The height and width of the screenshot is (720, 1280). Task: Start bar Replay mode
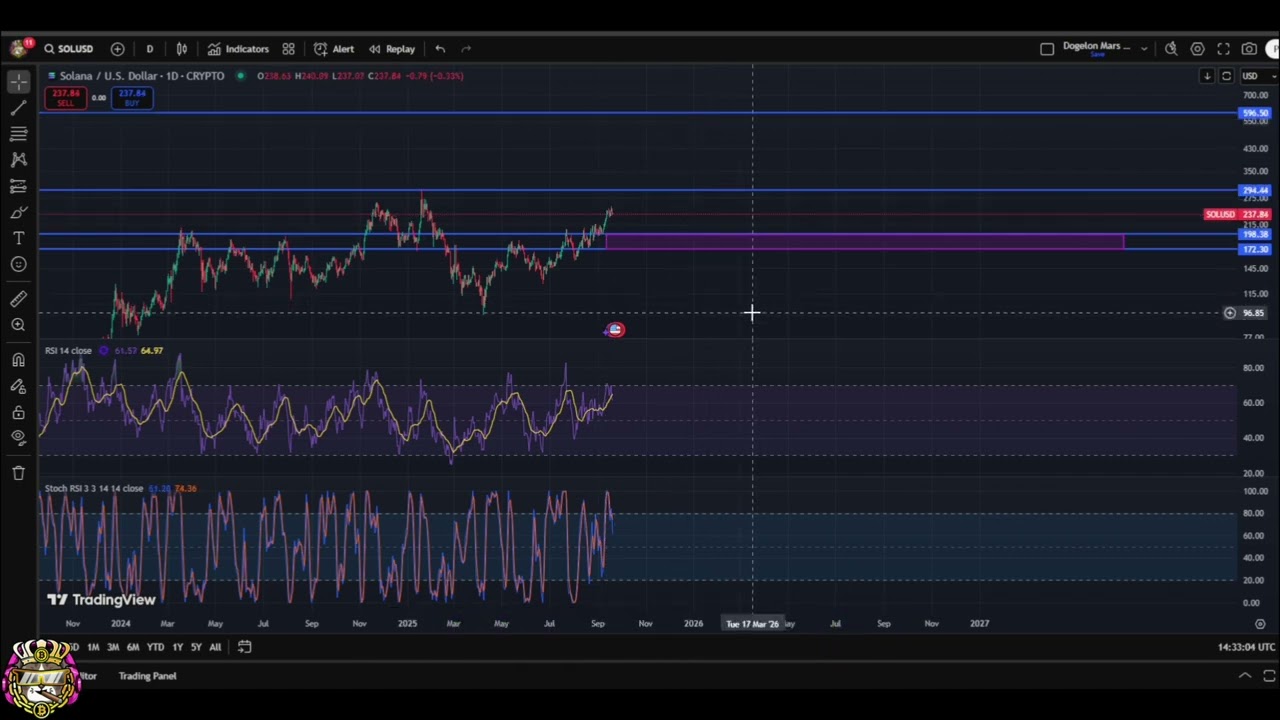pyautogui.click(x=391, y=49)
